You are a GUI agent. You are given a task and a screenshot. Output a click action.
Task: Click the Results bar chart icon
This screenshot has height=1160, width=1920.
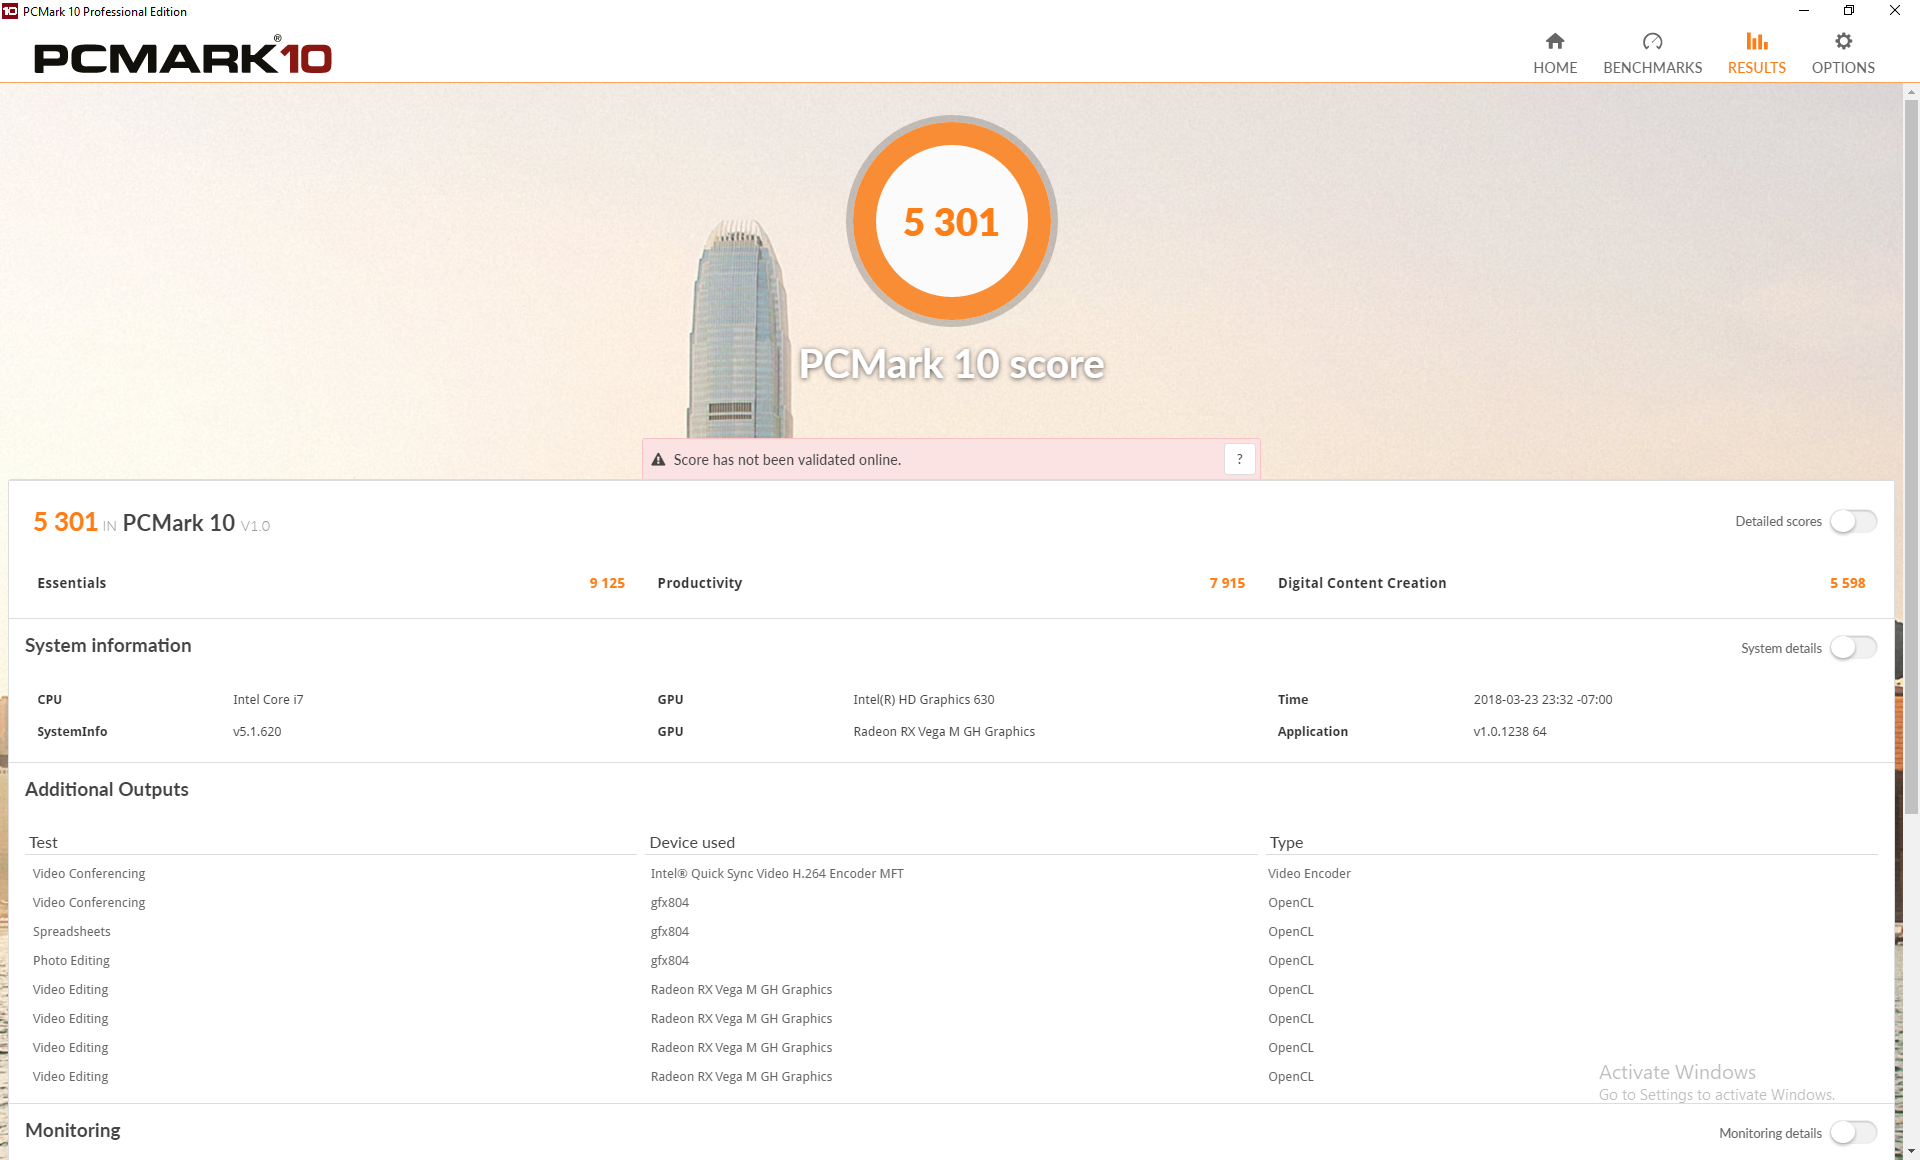coord(1756,41)
